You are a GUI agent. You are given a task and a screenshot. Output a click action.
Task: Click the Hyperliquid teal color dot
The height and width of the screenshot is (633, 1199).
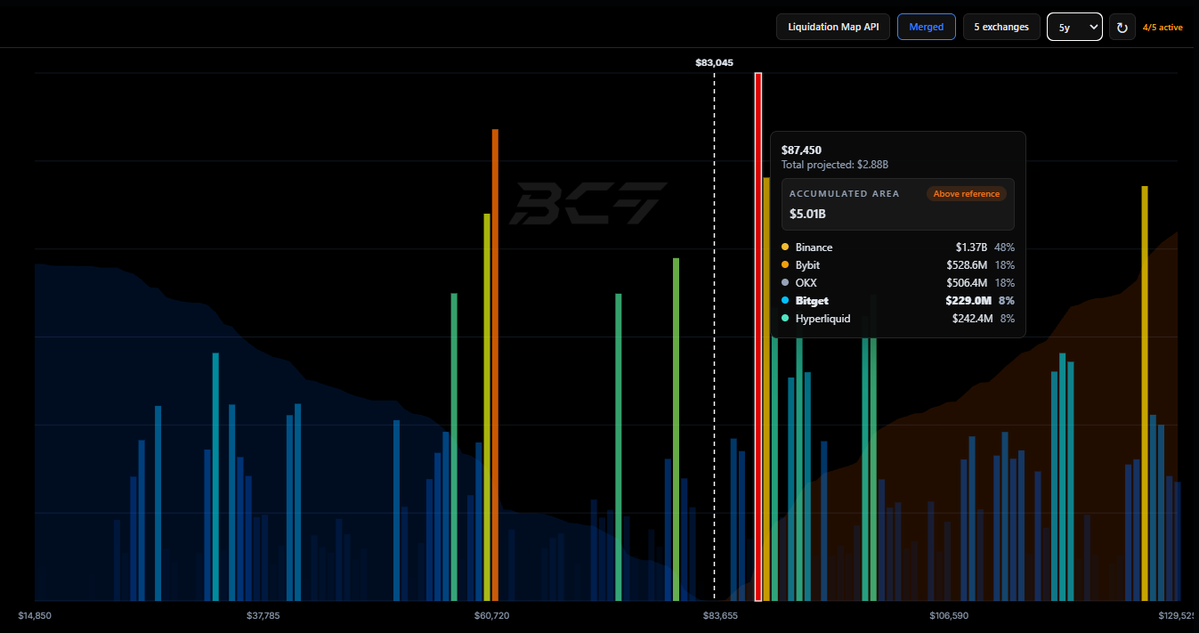pos(785,318)
